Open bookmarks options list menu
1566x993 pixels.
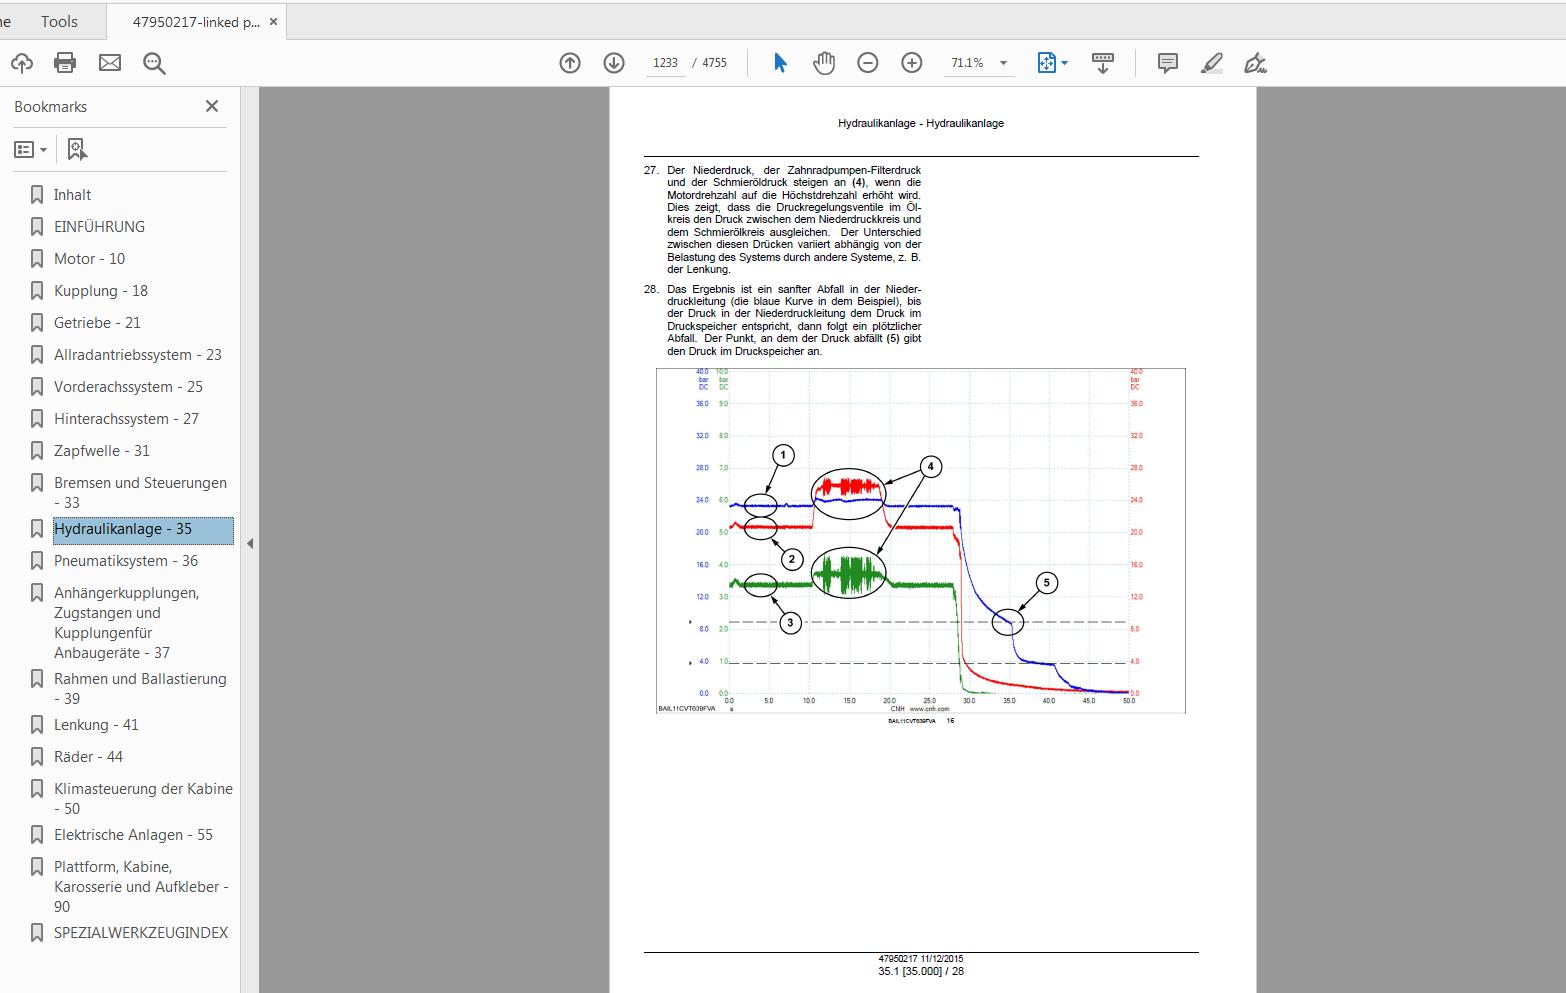coord(30,149)
